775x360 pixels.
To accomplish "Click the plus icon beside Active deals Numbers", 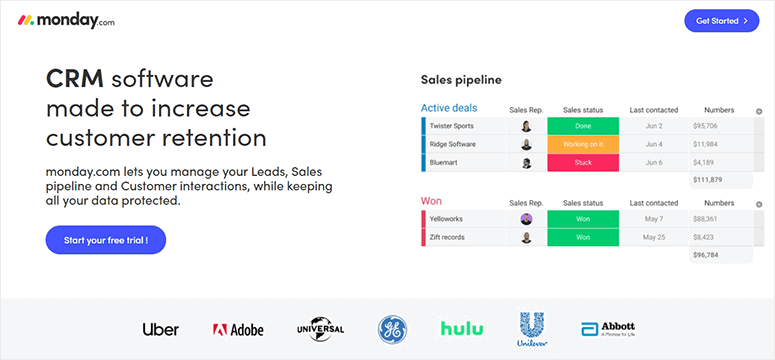I will coord(759,111).
